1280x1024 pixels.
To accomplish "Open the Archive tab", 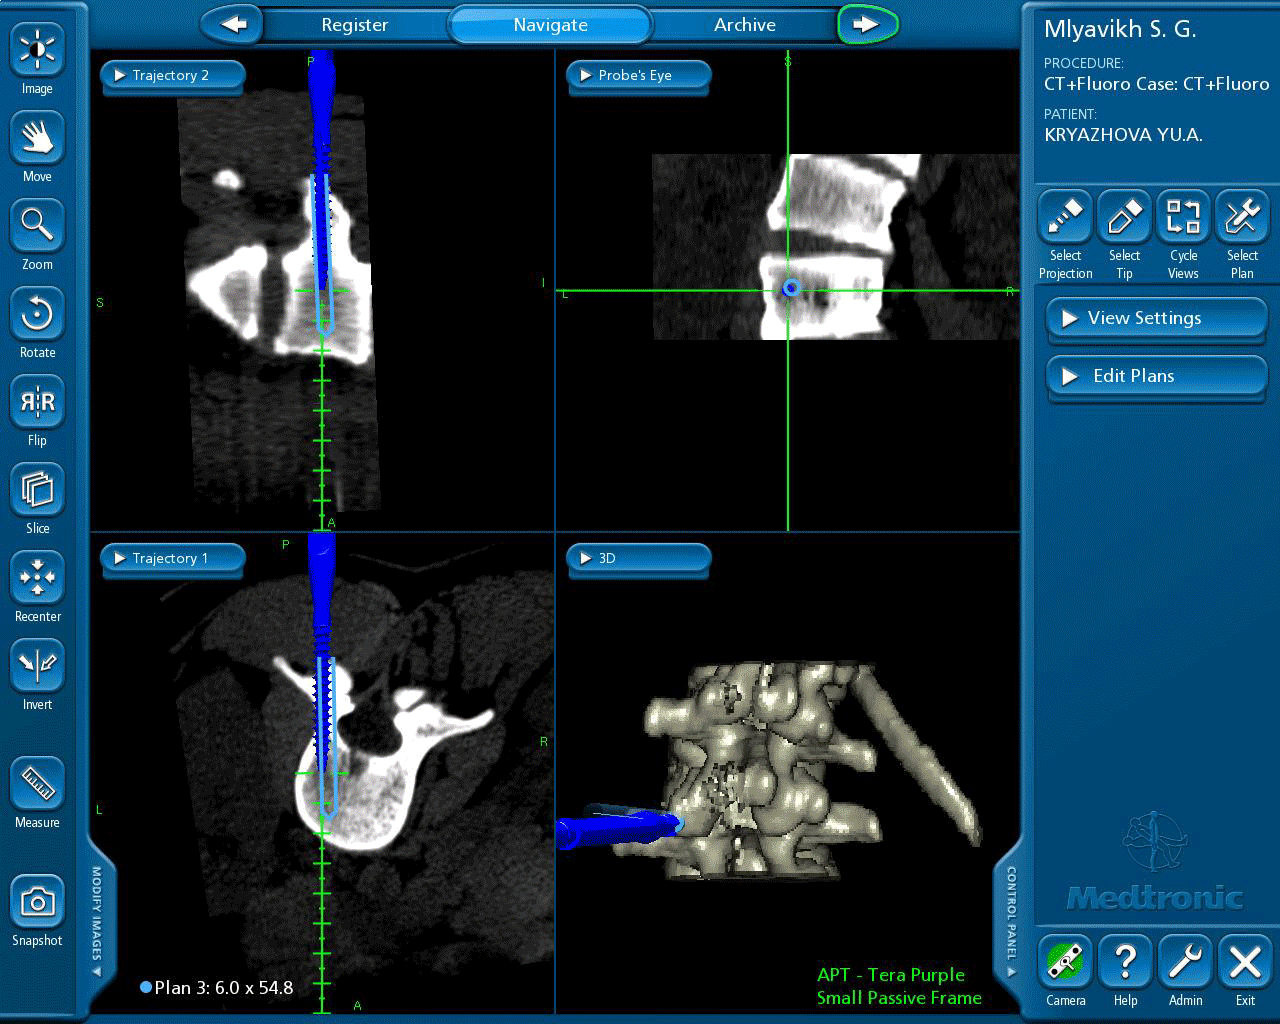I will coord(745,25).
